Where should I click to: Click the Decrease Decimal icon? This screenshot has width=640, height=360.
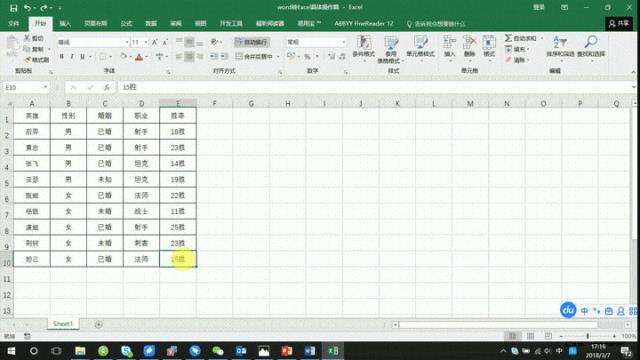pos(342,56)
